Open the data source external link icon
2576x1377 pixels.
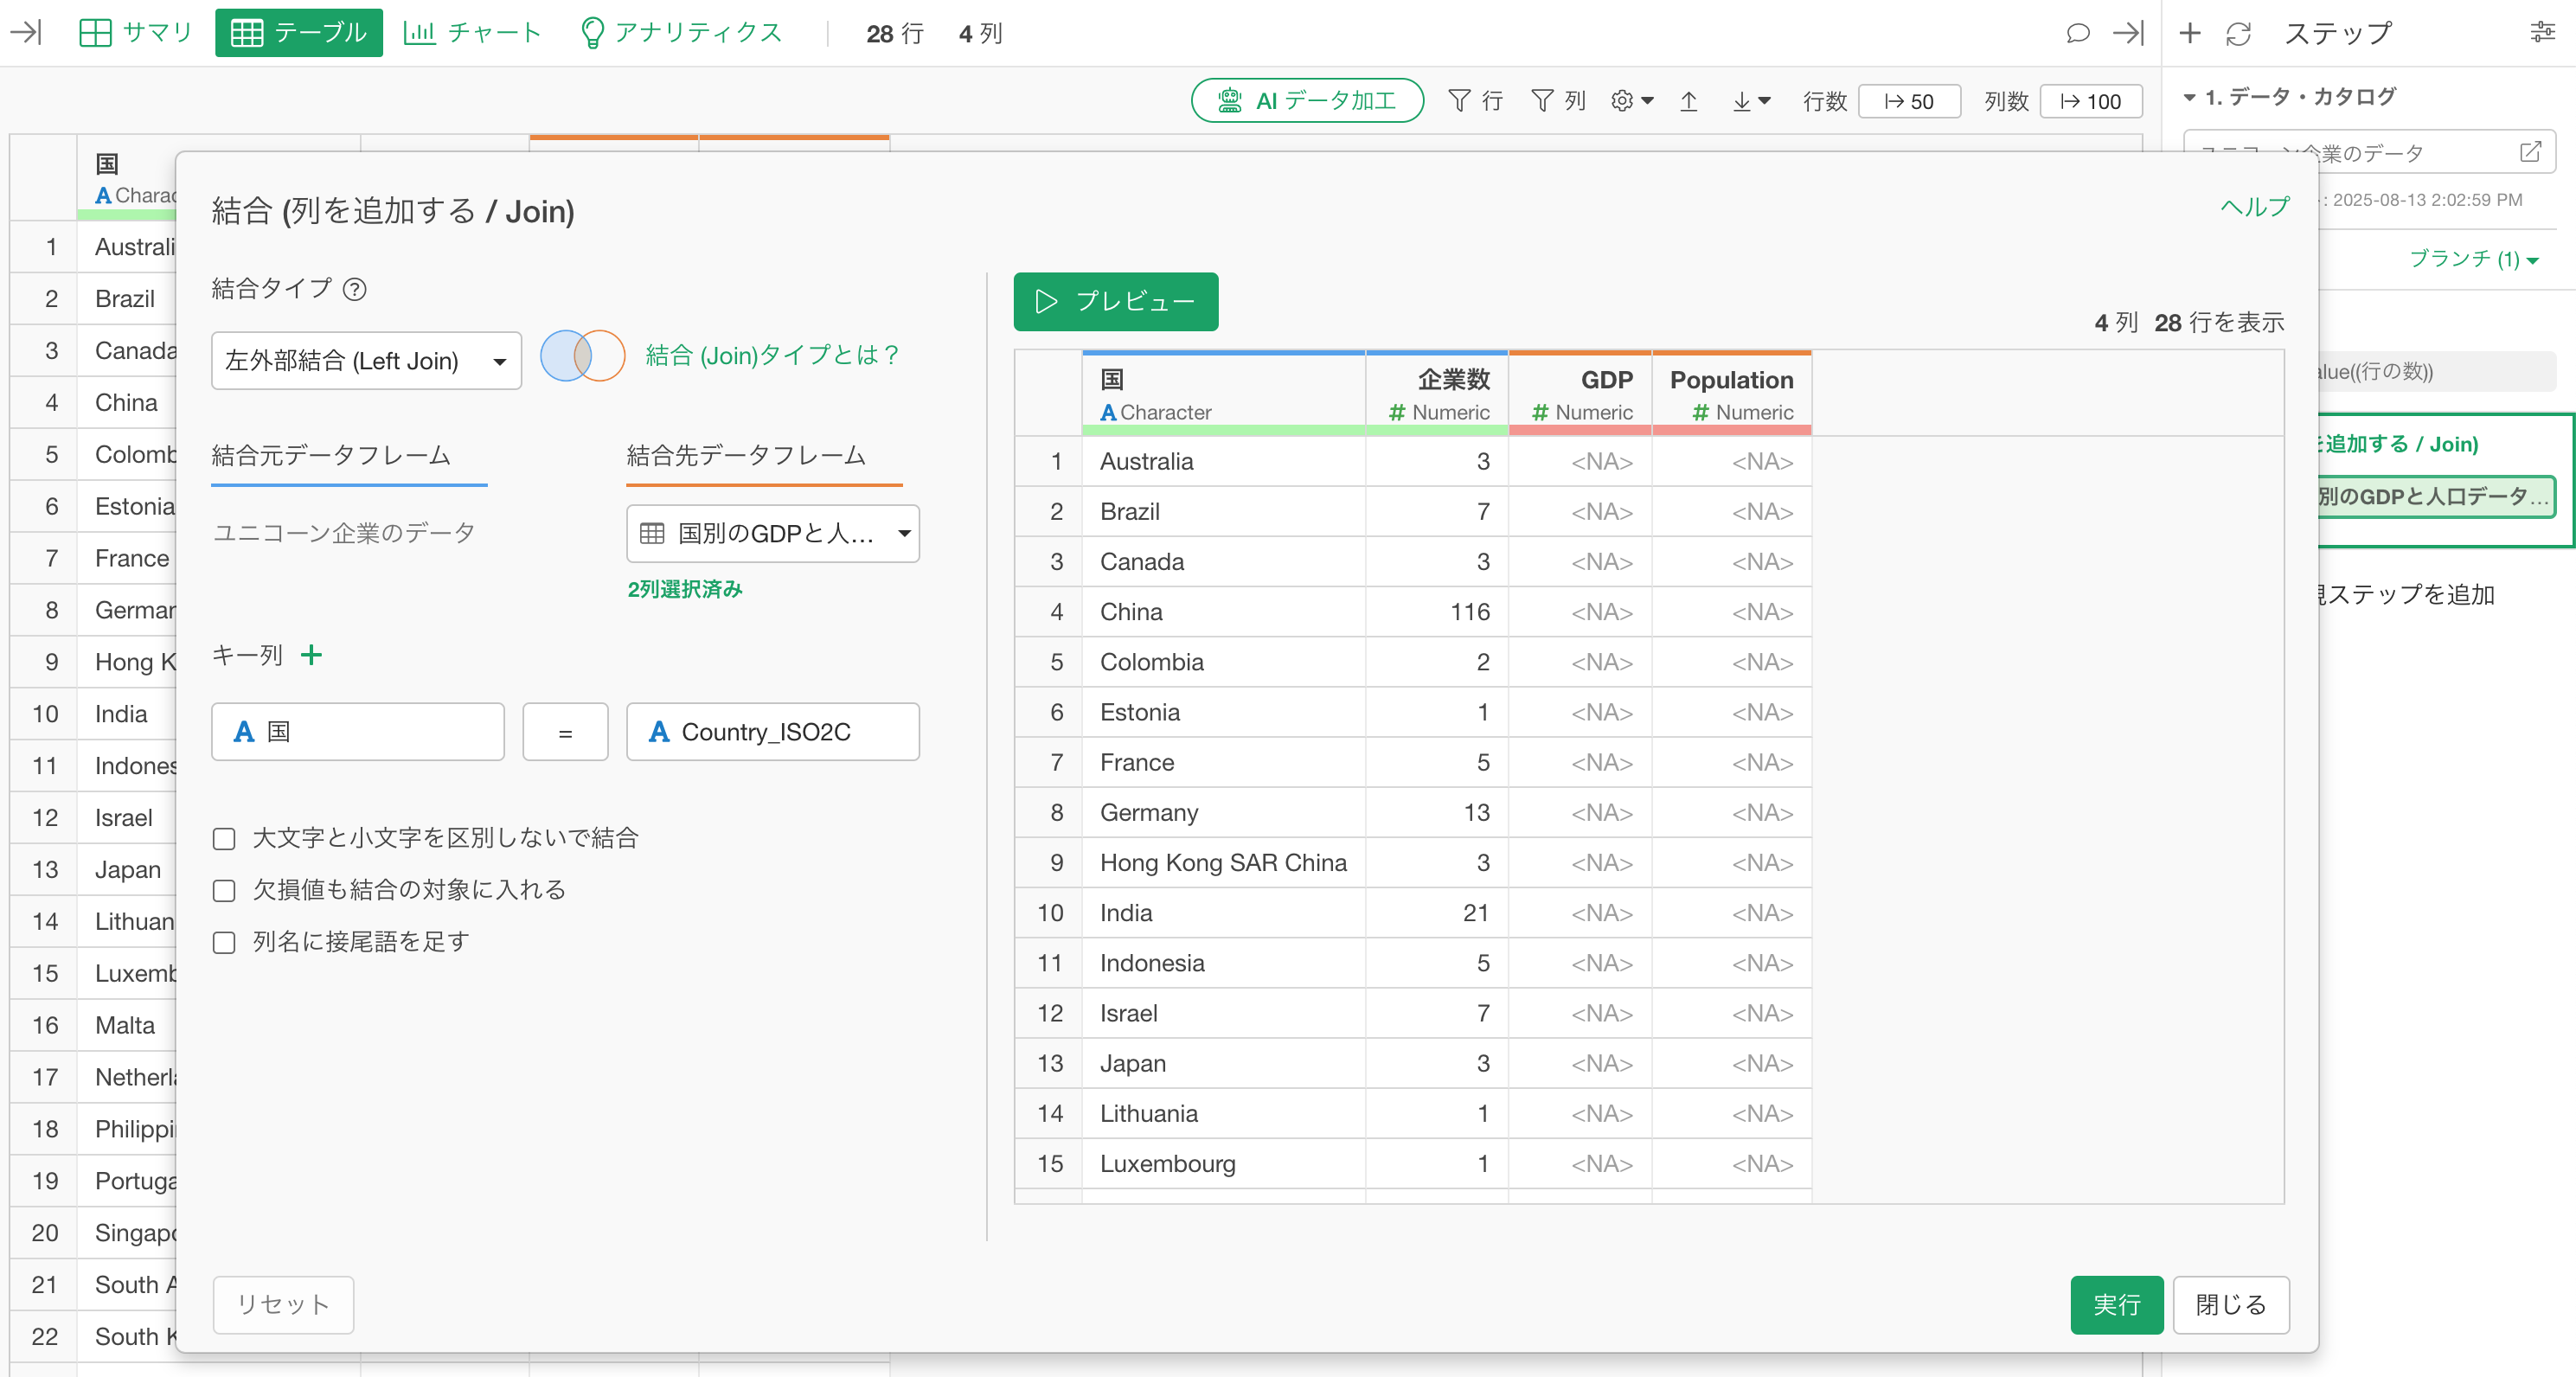coord(2531,152)
